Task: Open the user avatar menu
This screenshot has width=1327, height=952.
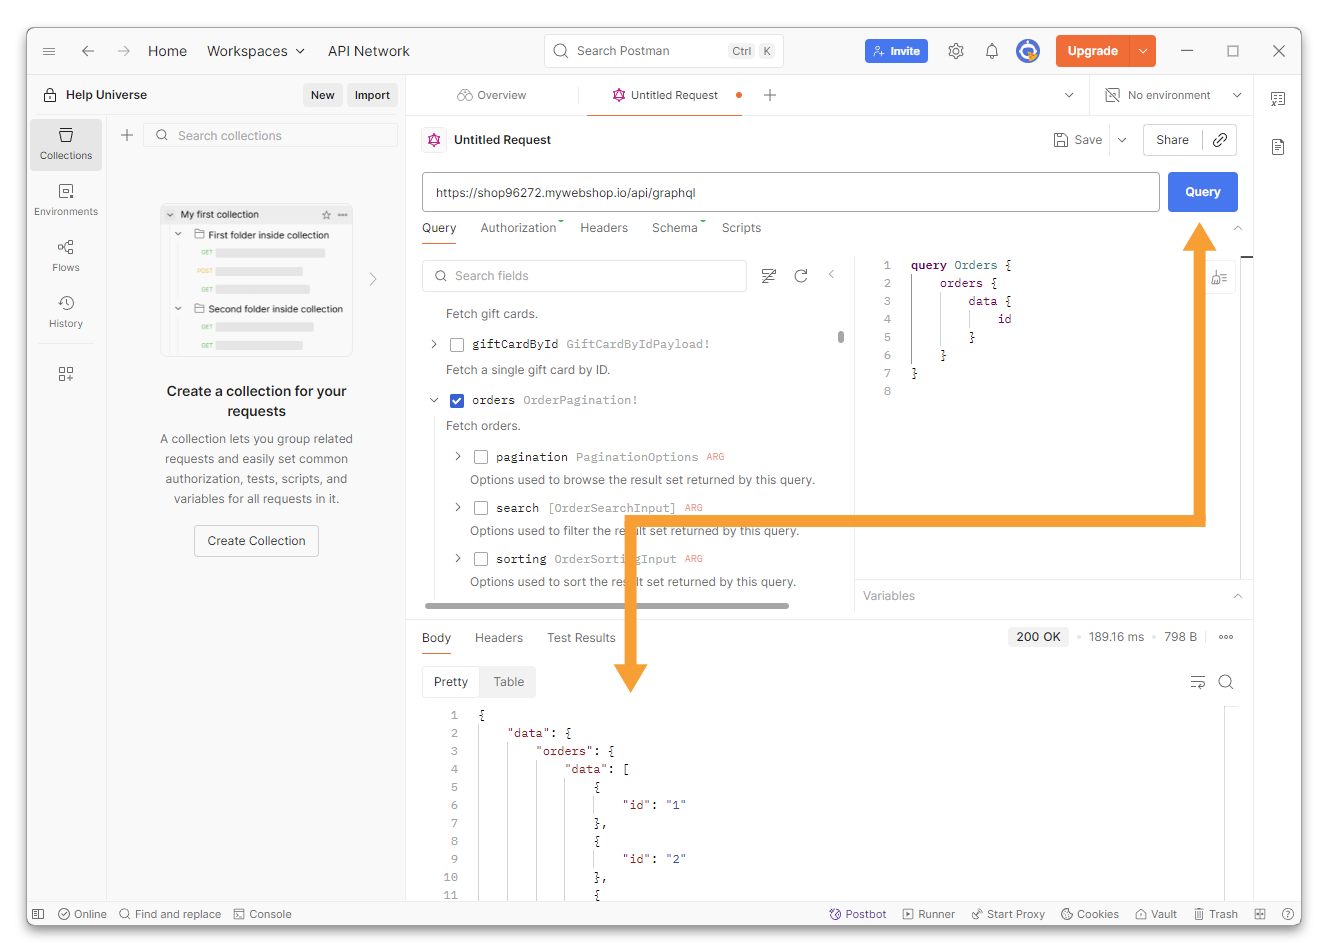Action: point(1028,51)
